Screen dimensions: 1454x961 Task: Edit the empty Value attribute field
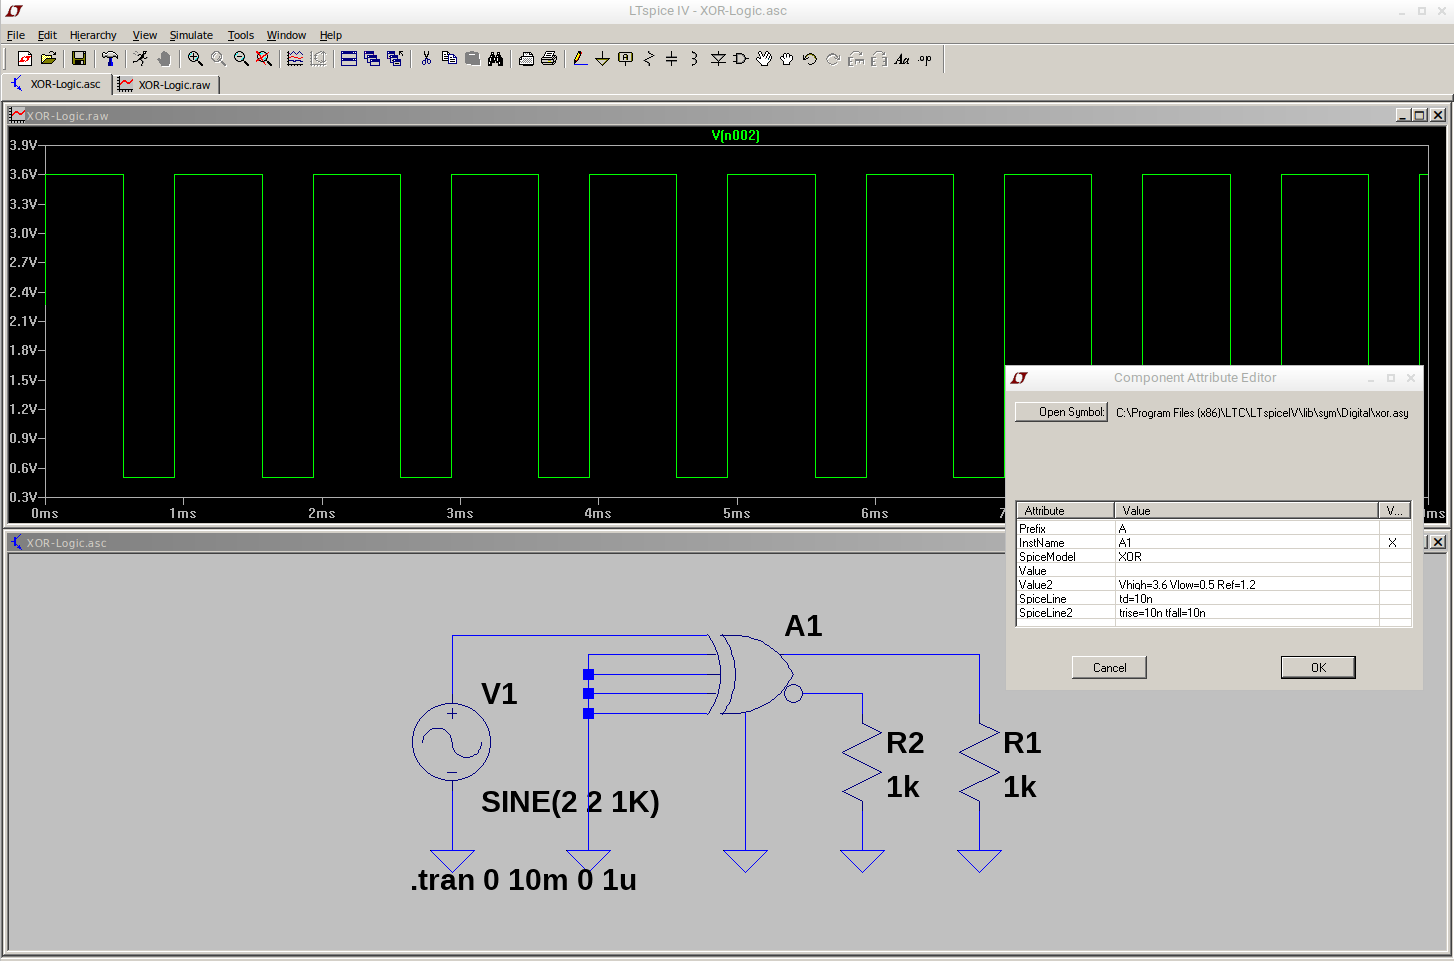click(x=1246, y=571)
